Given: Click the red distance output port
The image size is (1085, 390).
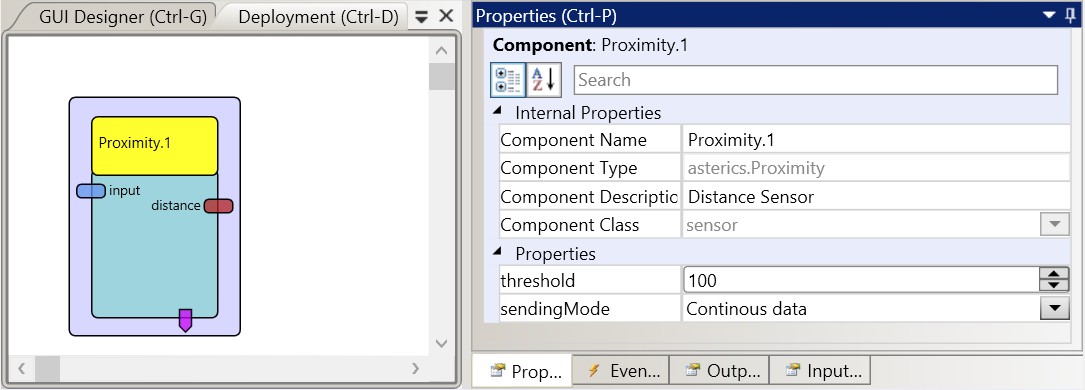Looking at the screenshot, I should (219, 206).
